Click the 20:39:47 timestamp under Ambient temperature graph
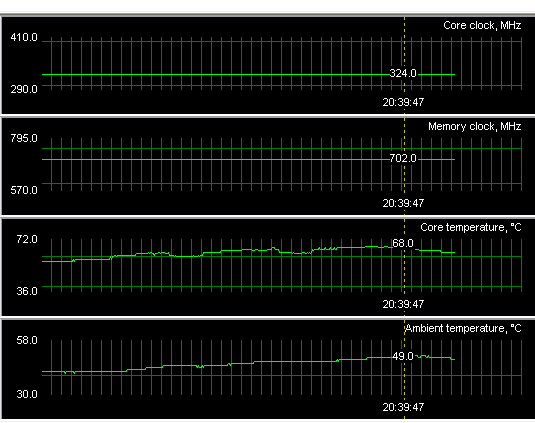 click(x=403, y=407)
